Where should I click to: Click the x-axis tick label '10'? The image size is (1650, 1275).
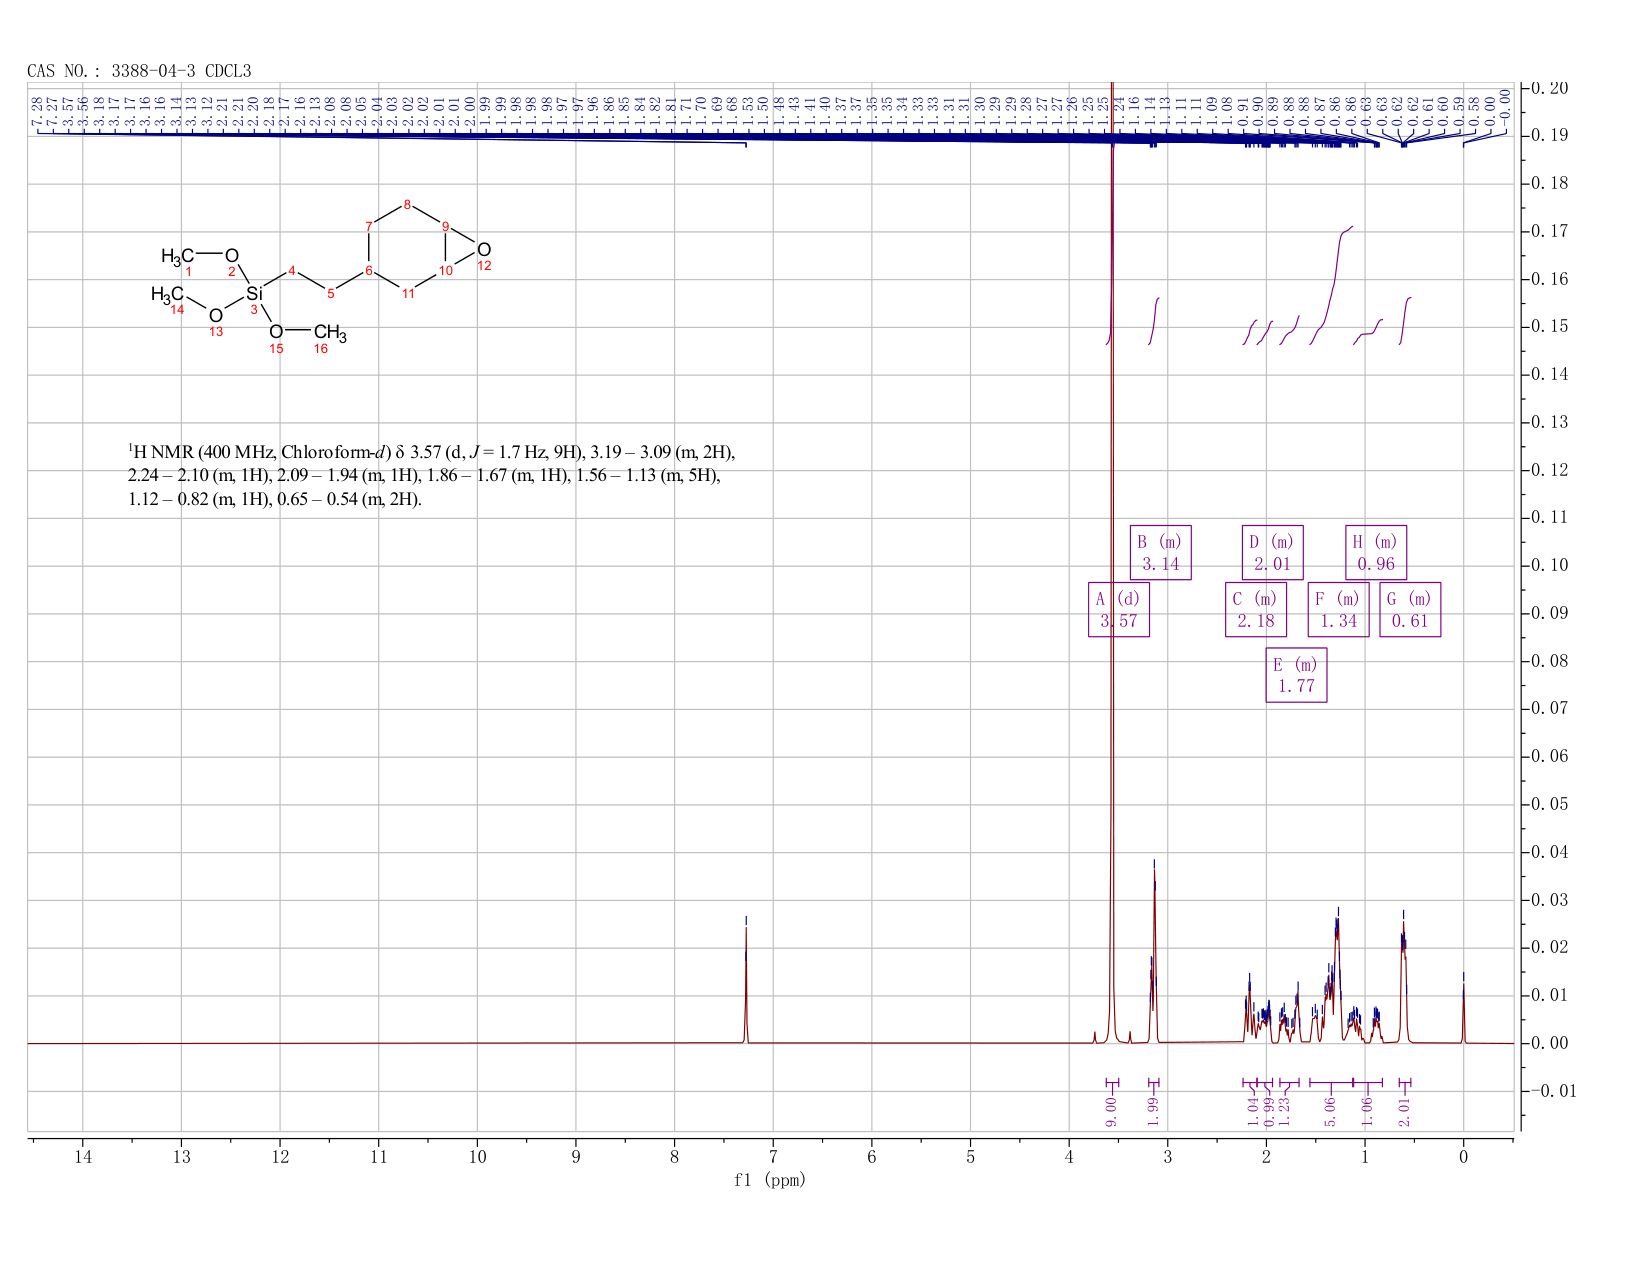coord(477,1157)
